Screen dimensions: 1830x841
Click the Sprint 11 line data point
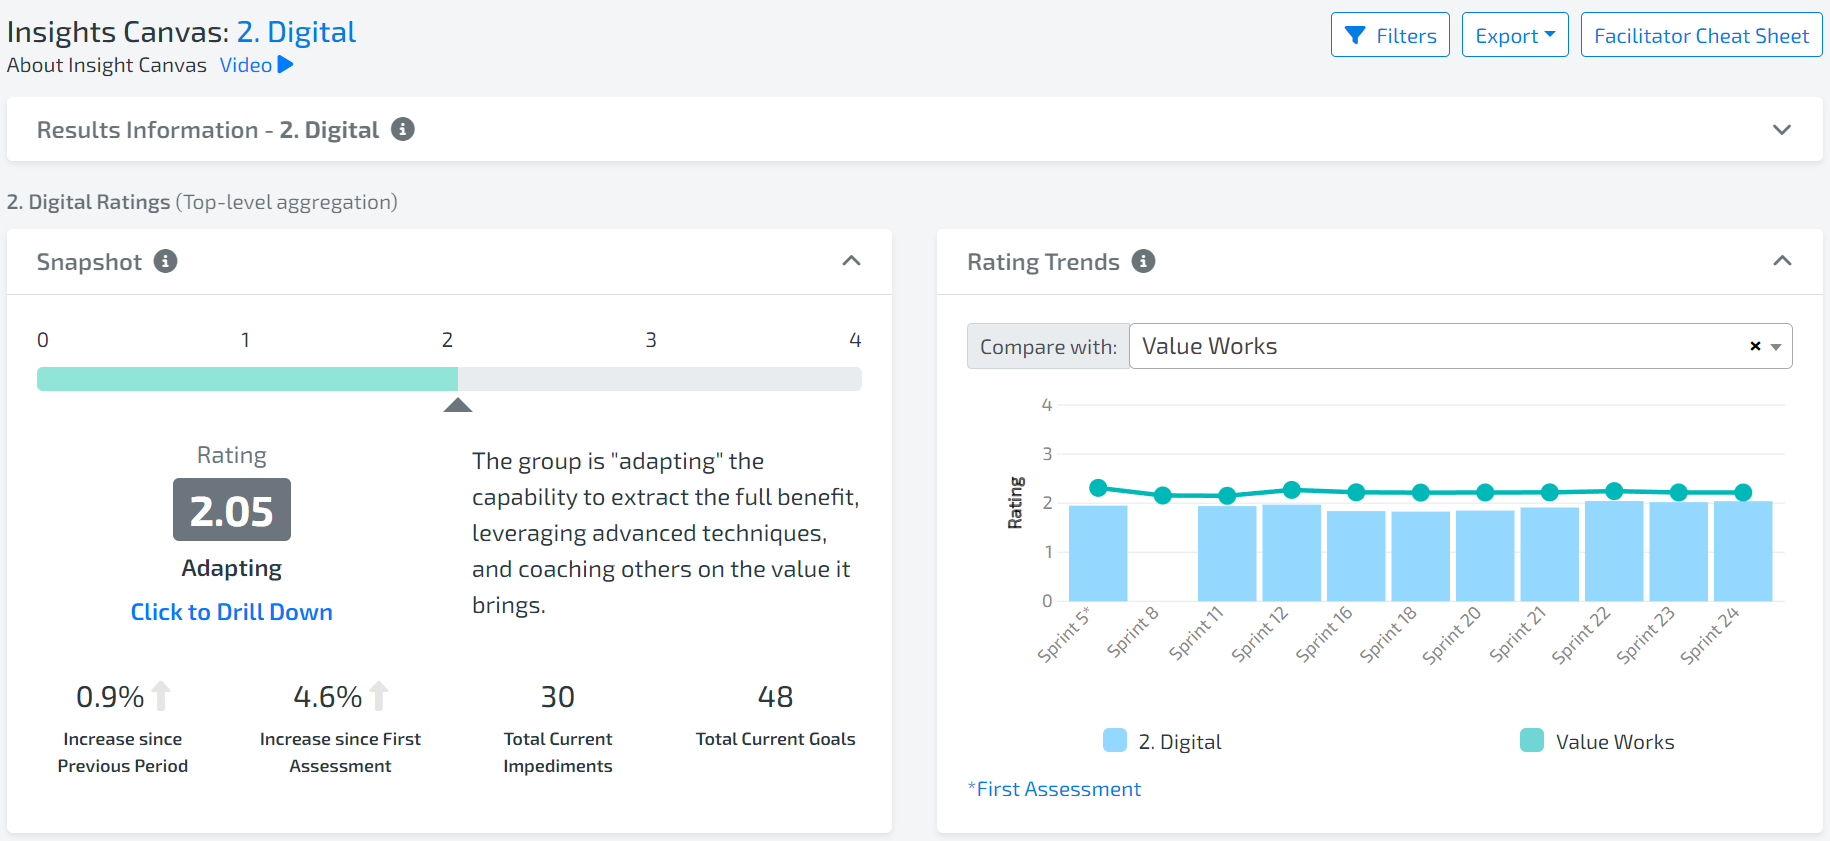[1227, 496]
